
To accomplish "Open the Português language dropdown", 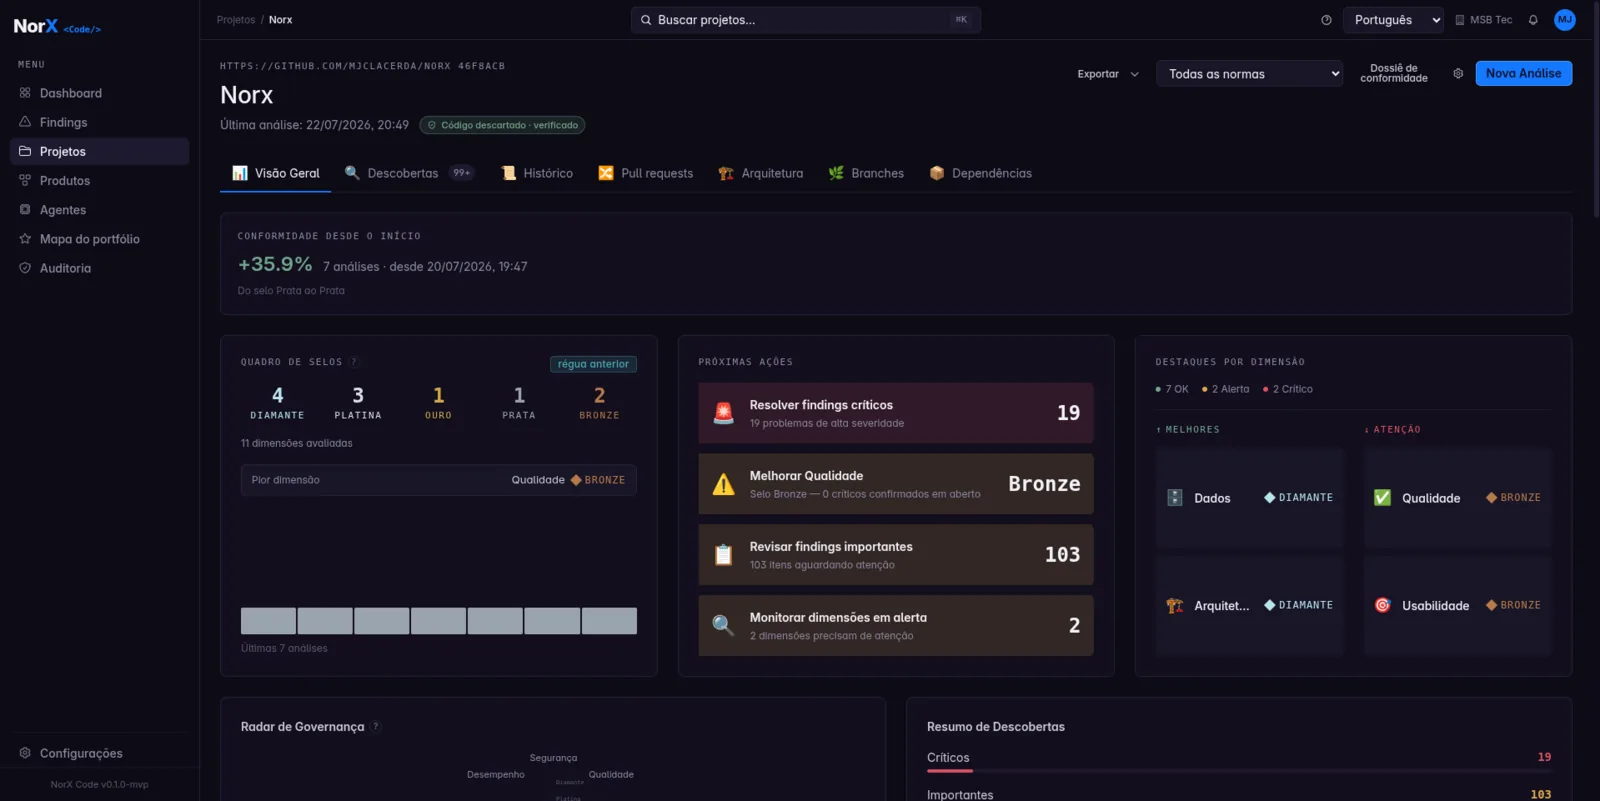I will click(1393, 20).
